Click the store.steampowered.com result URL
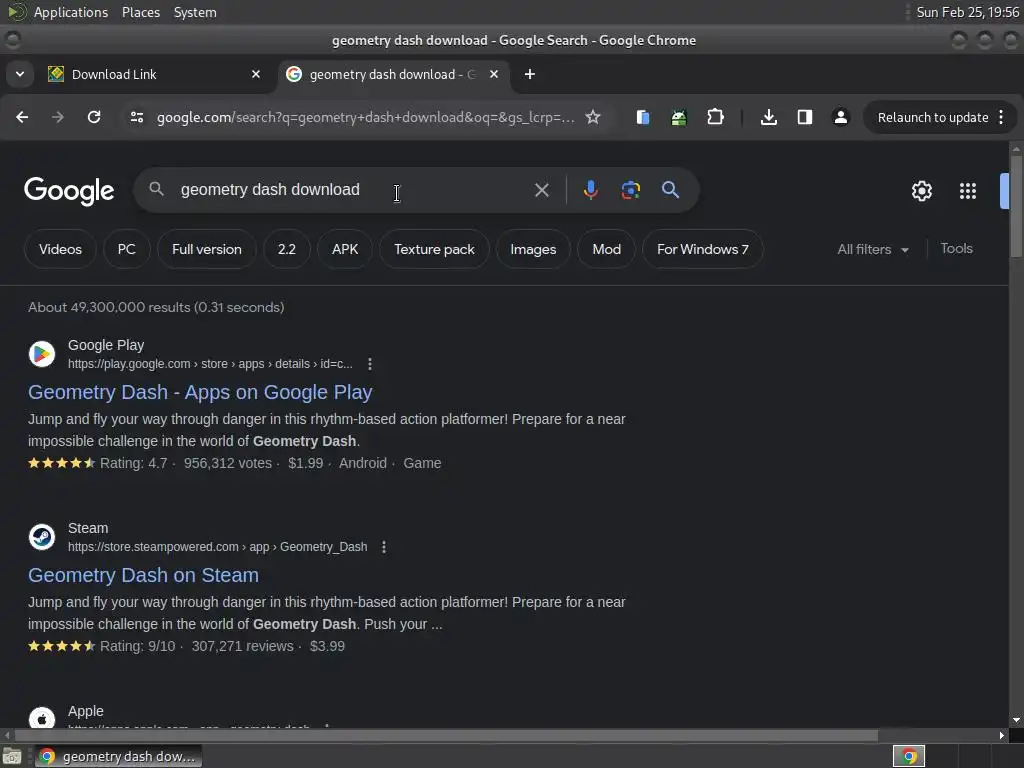 [217, 547]
